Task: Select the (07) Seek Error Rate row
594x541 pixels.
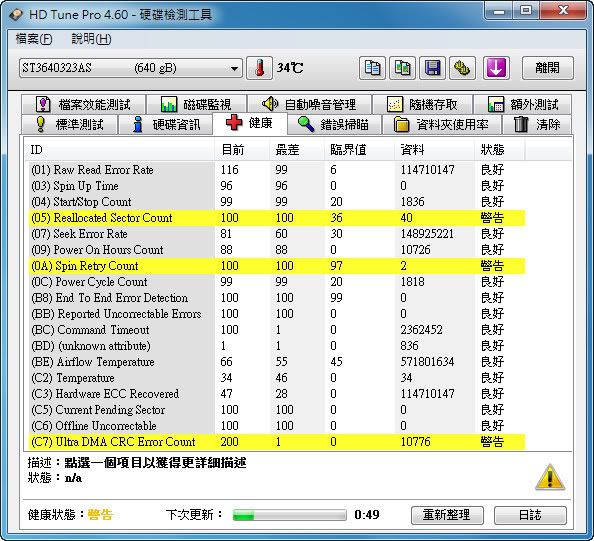Action: 277,234
